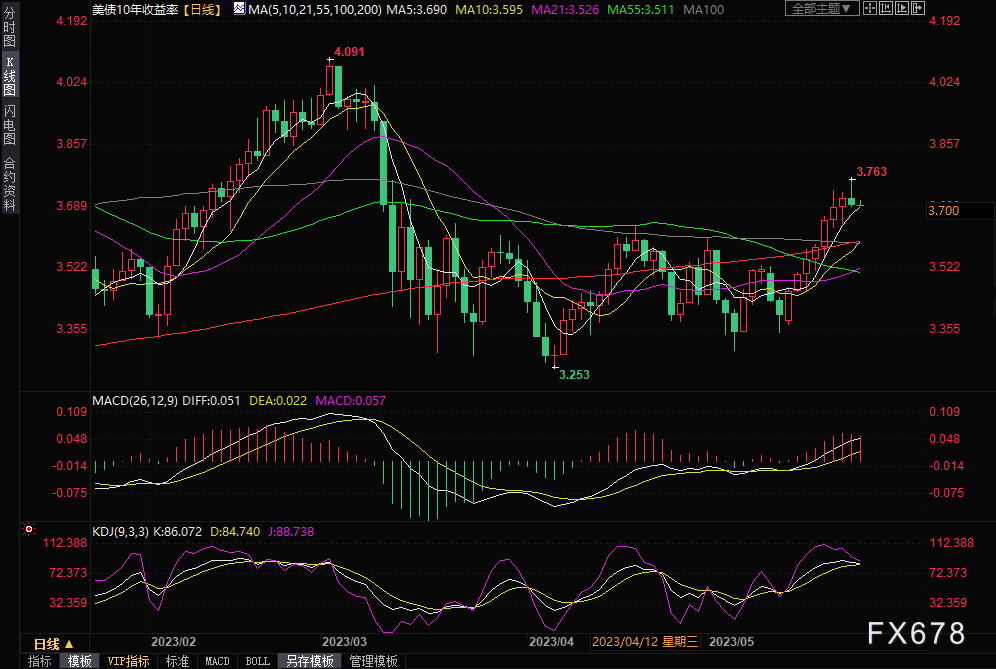The width and height of the screenshot is (996, 669).
Task: Open 管理模板 template manager
Action: click(x=373, y=661)
